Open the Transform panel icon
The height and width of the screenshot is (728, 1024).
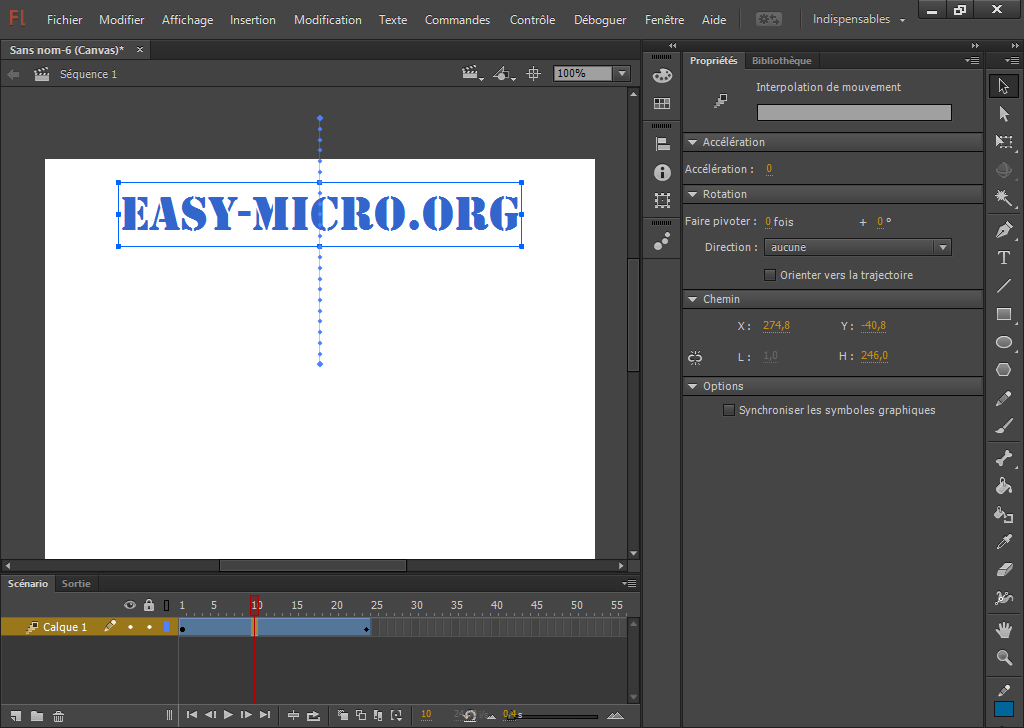pyautogui.click(x=662, y=200)
